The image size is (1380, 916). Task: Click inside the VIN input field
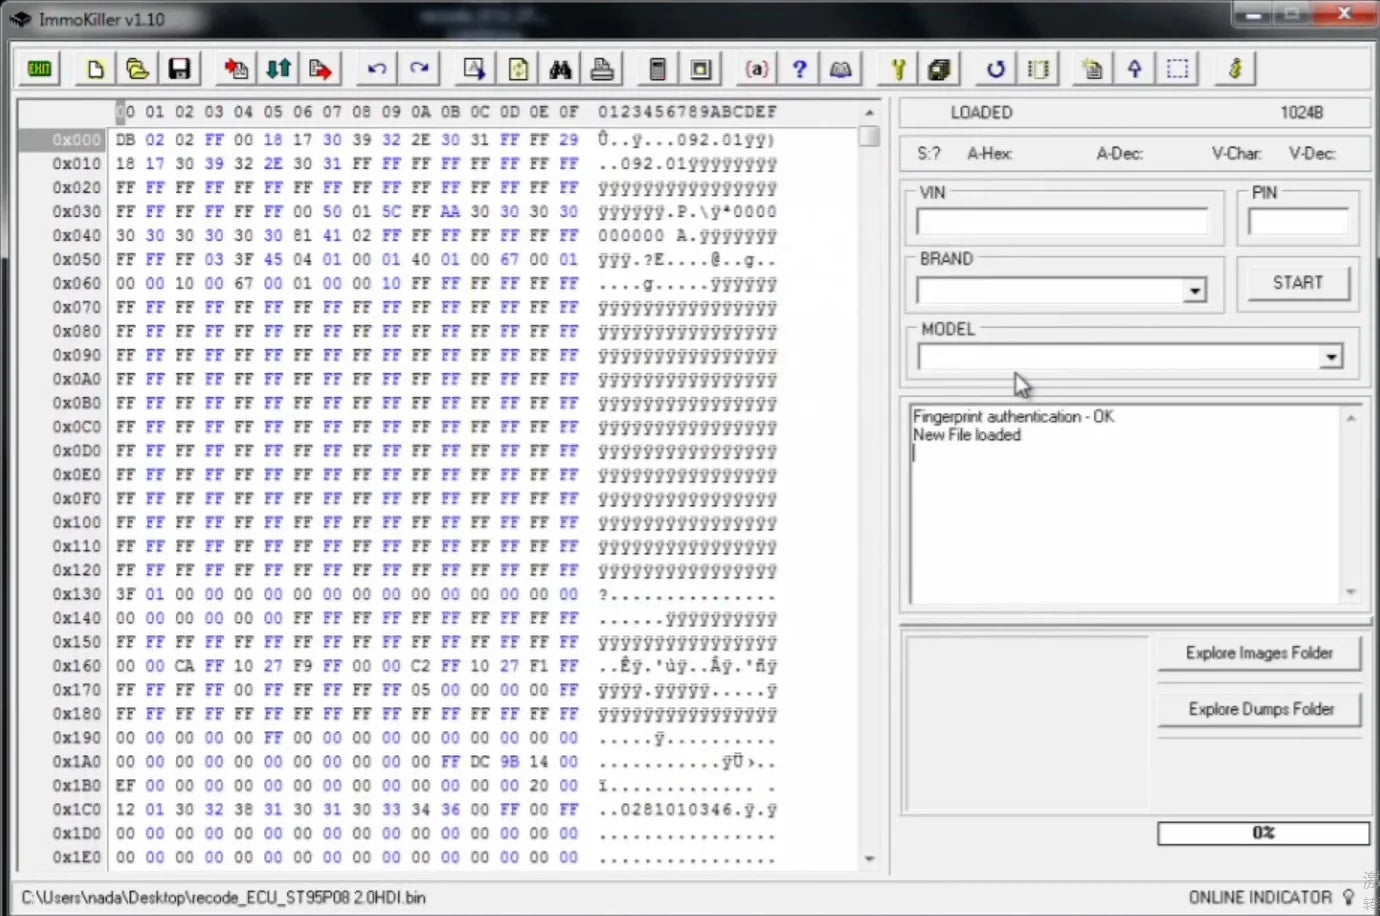(1063, 221)
